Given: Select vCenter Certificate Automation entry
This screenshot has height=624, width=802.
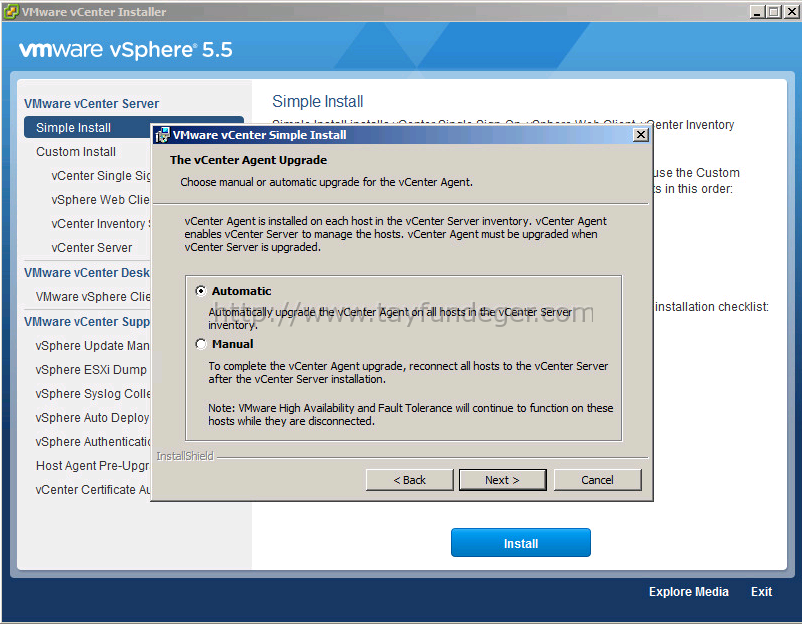Looking at the screenshot, I should click(x=93, y=489).
